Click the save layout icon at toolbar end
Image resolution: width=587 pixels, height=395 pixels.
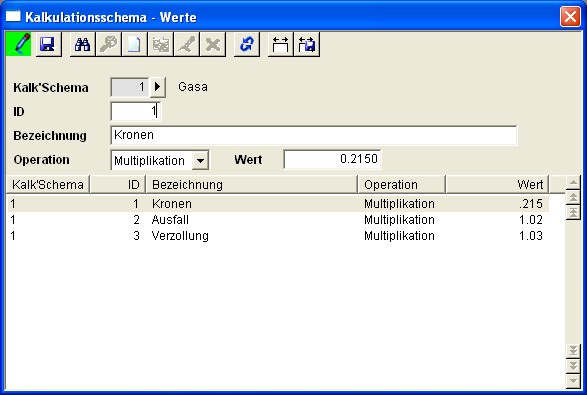(307, 44)
